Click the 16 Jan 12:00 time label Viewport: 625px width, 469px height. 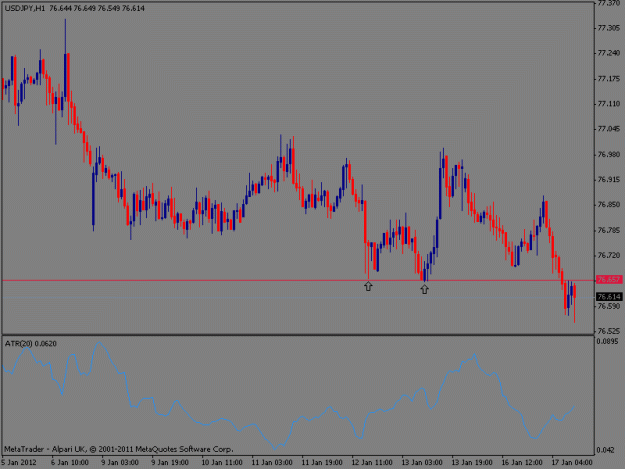click(x=522, y=462)
